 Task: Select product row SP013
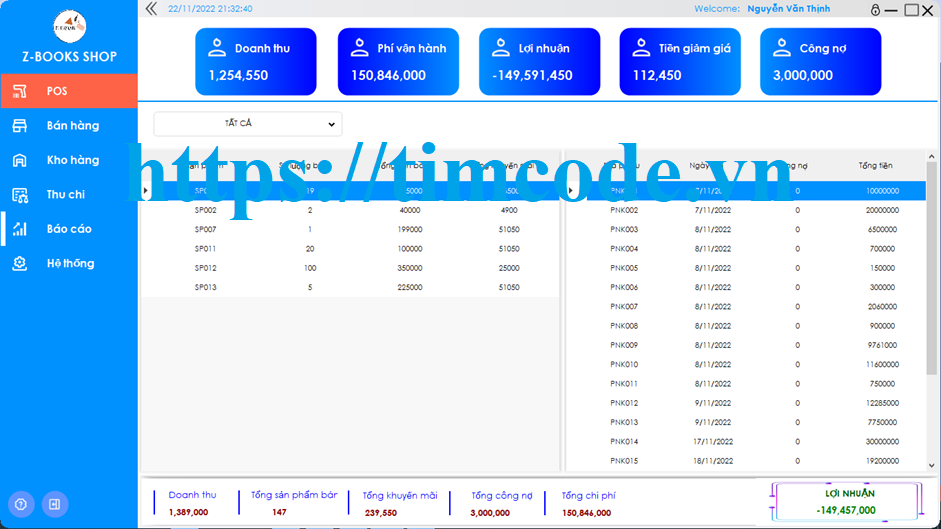tap(350, 287)
